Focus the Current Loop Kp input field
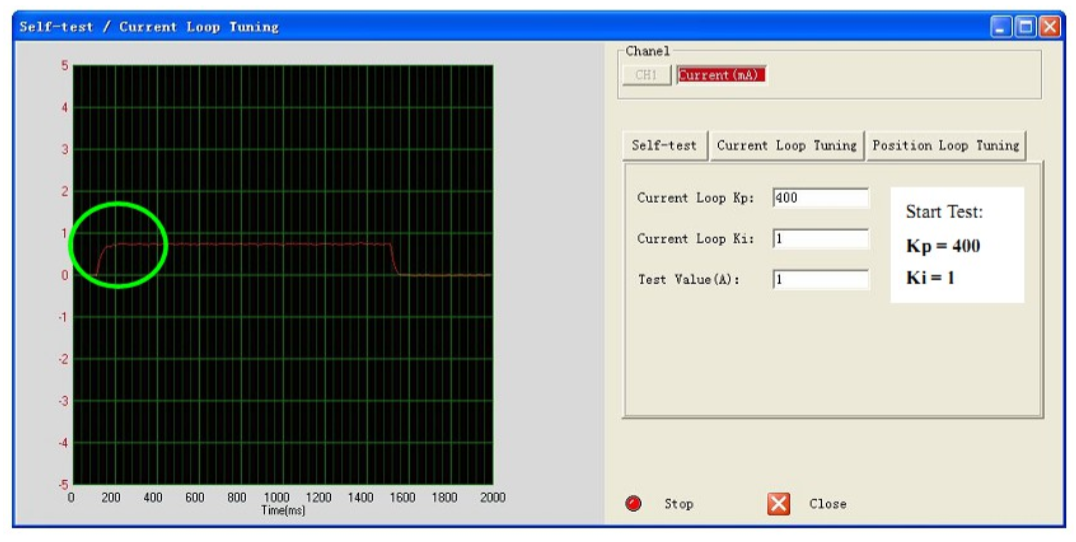Screen dimensions: 1076x542 tap(820, 198)
